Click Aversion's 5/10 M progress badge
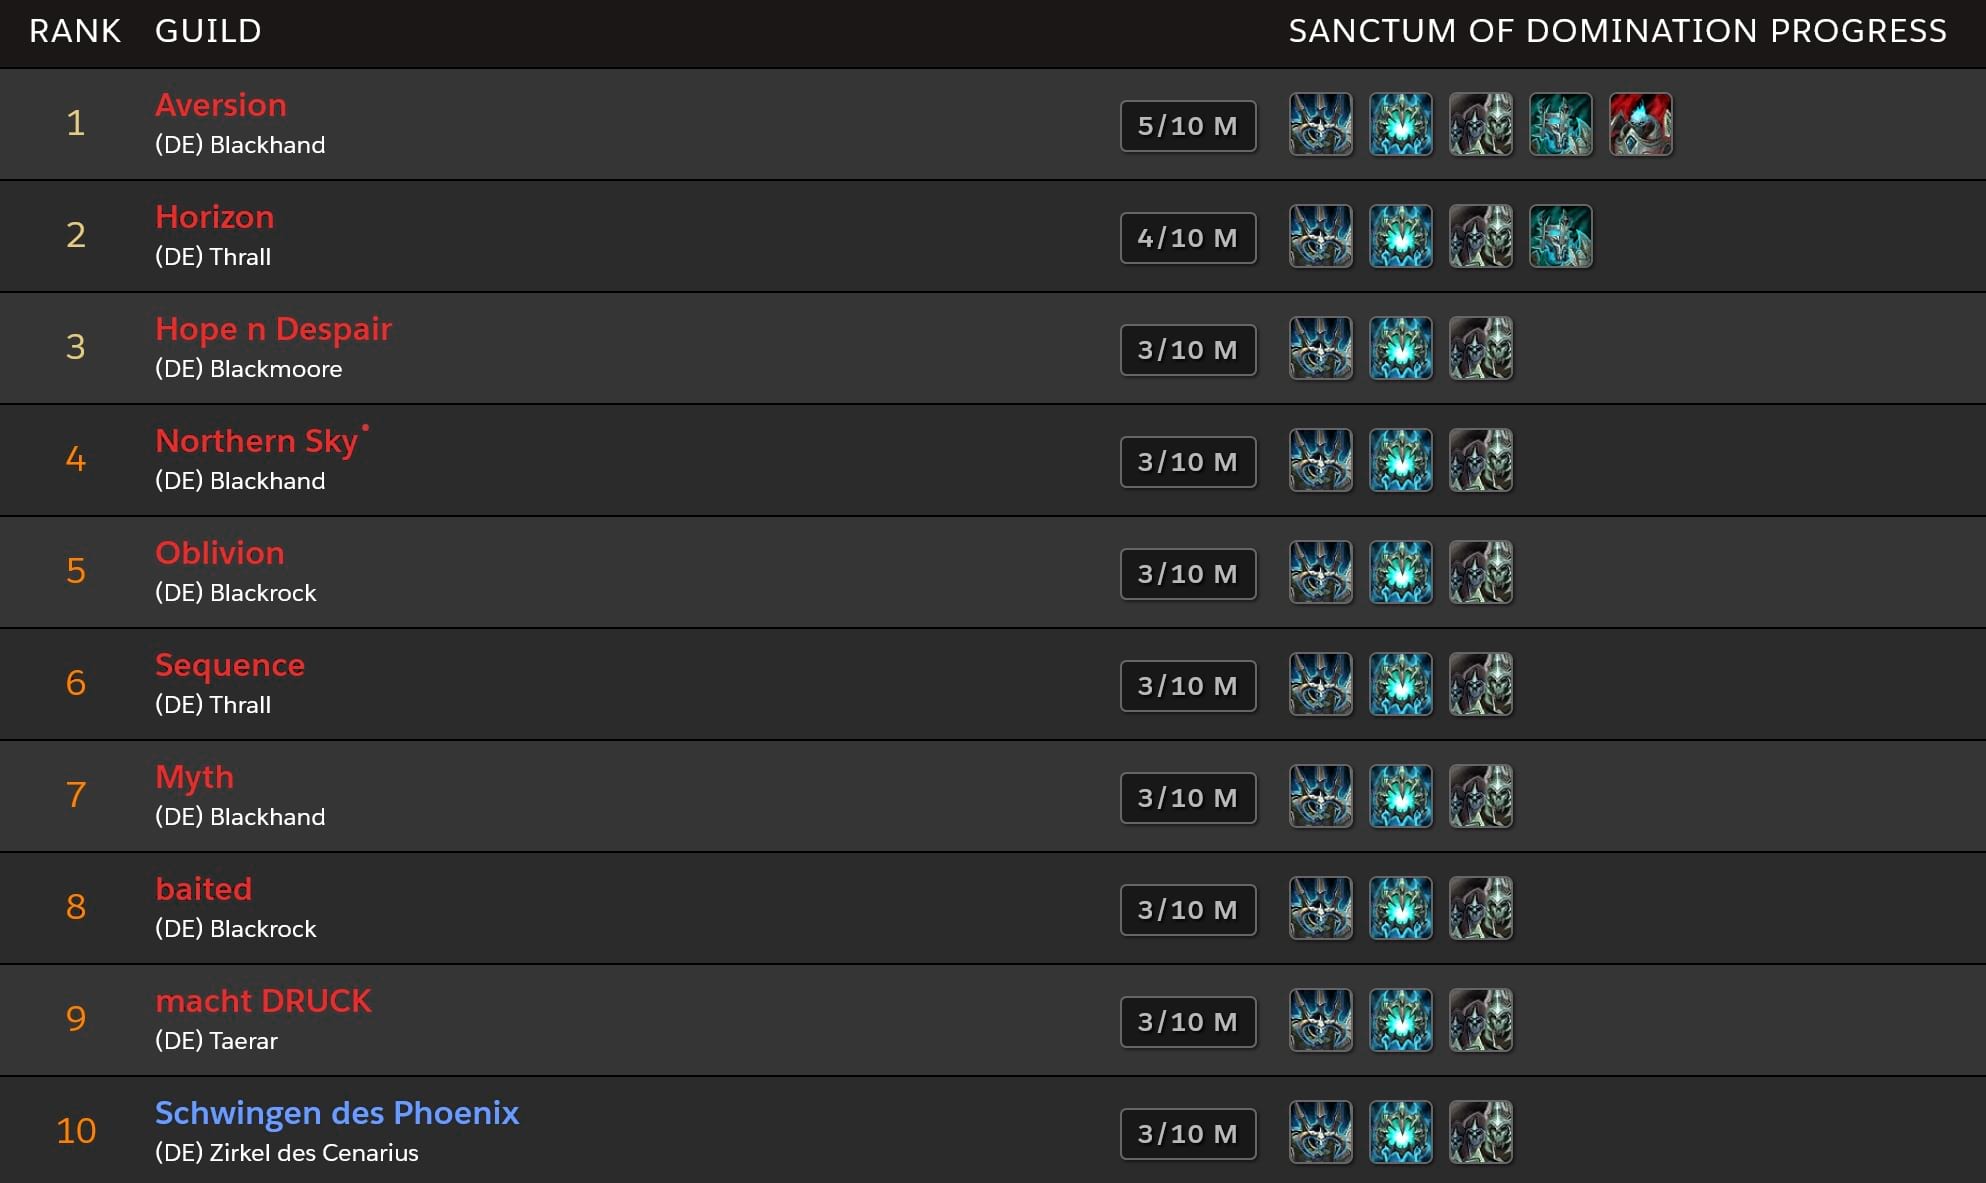The image size is (1986, 1183). 1188,126
